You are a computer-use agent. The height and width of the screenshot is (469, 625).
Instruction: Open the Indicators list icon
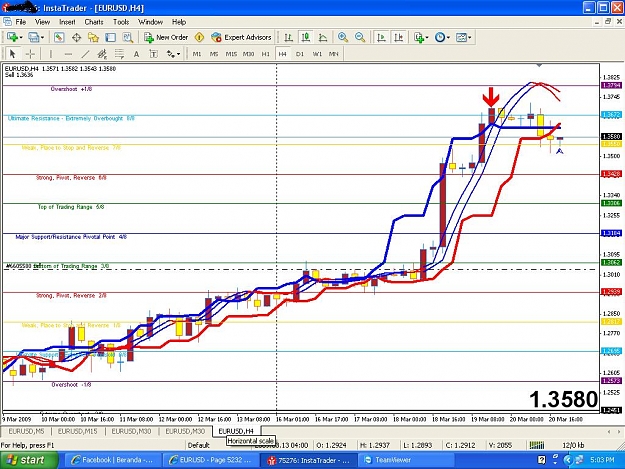click(419, 37)
